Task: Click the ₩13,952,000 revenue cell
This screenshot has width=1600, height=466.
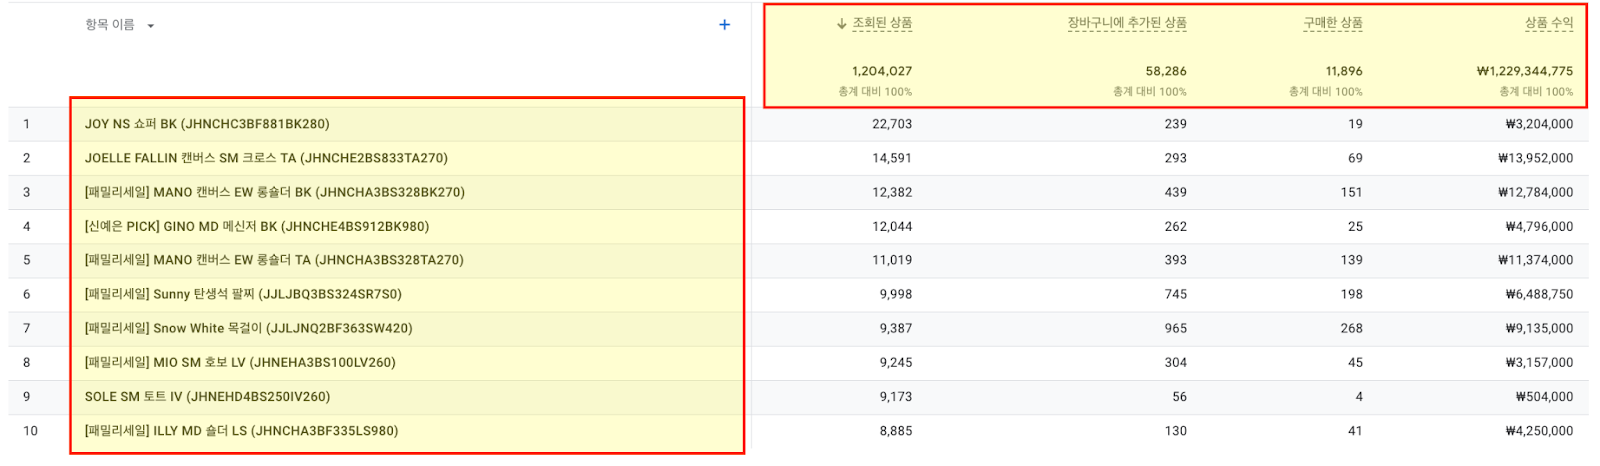Action: [x=1535, y=158]
